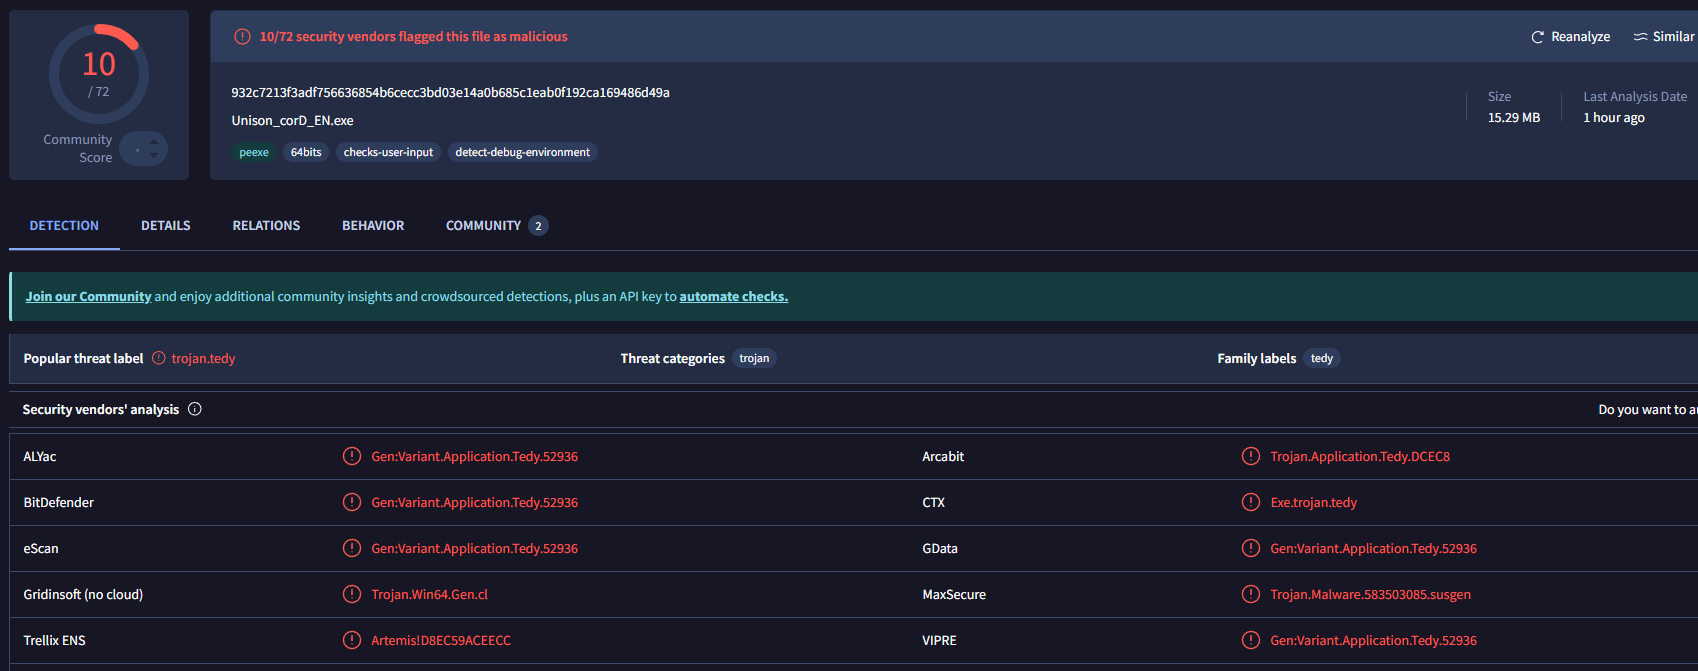Click the Trojan.Malware.583503085.susgen detection
The image size is (1698, 671).
click(1371, 595)
